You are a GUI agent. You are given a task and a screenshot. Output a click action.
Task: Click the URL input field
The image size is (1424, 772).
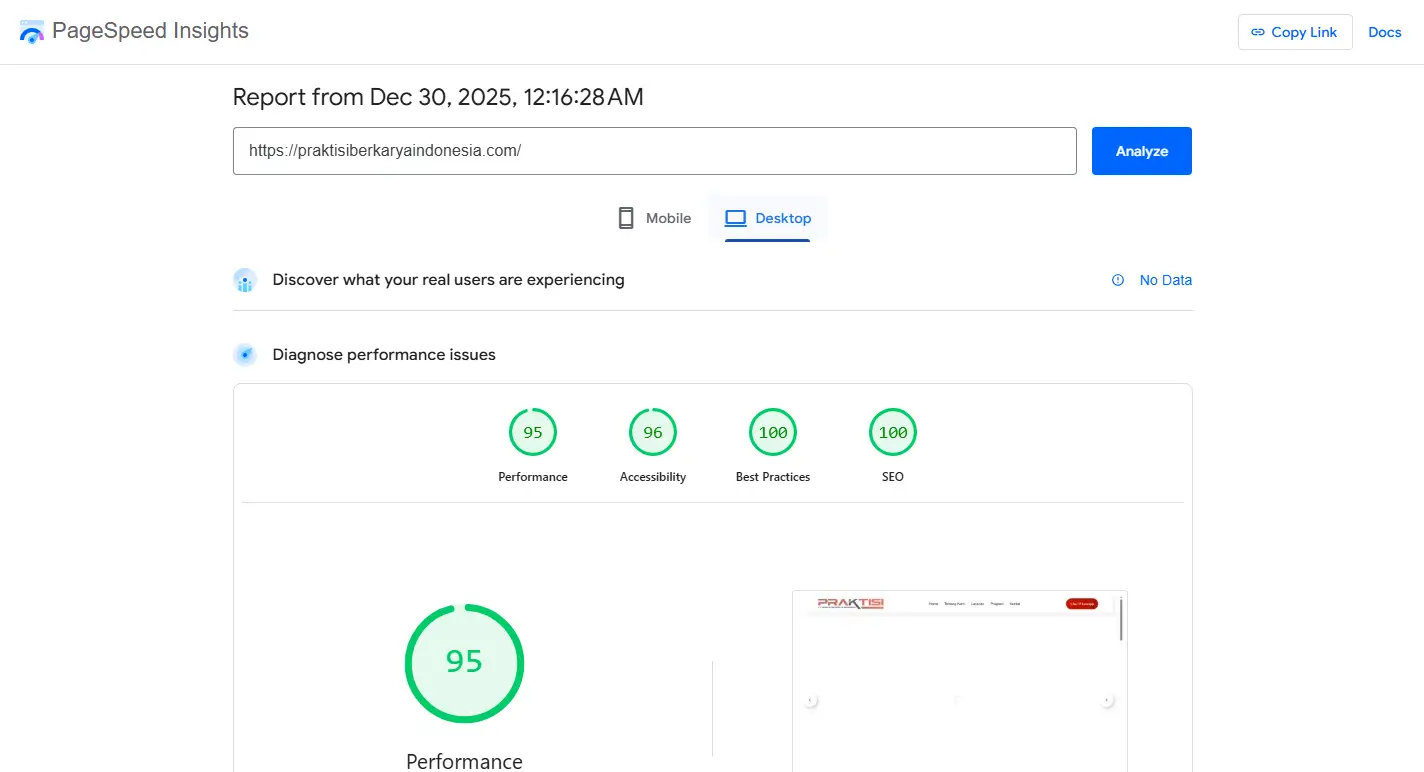click(x=654, y=150)
